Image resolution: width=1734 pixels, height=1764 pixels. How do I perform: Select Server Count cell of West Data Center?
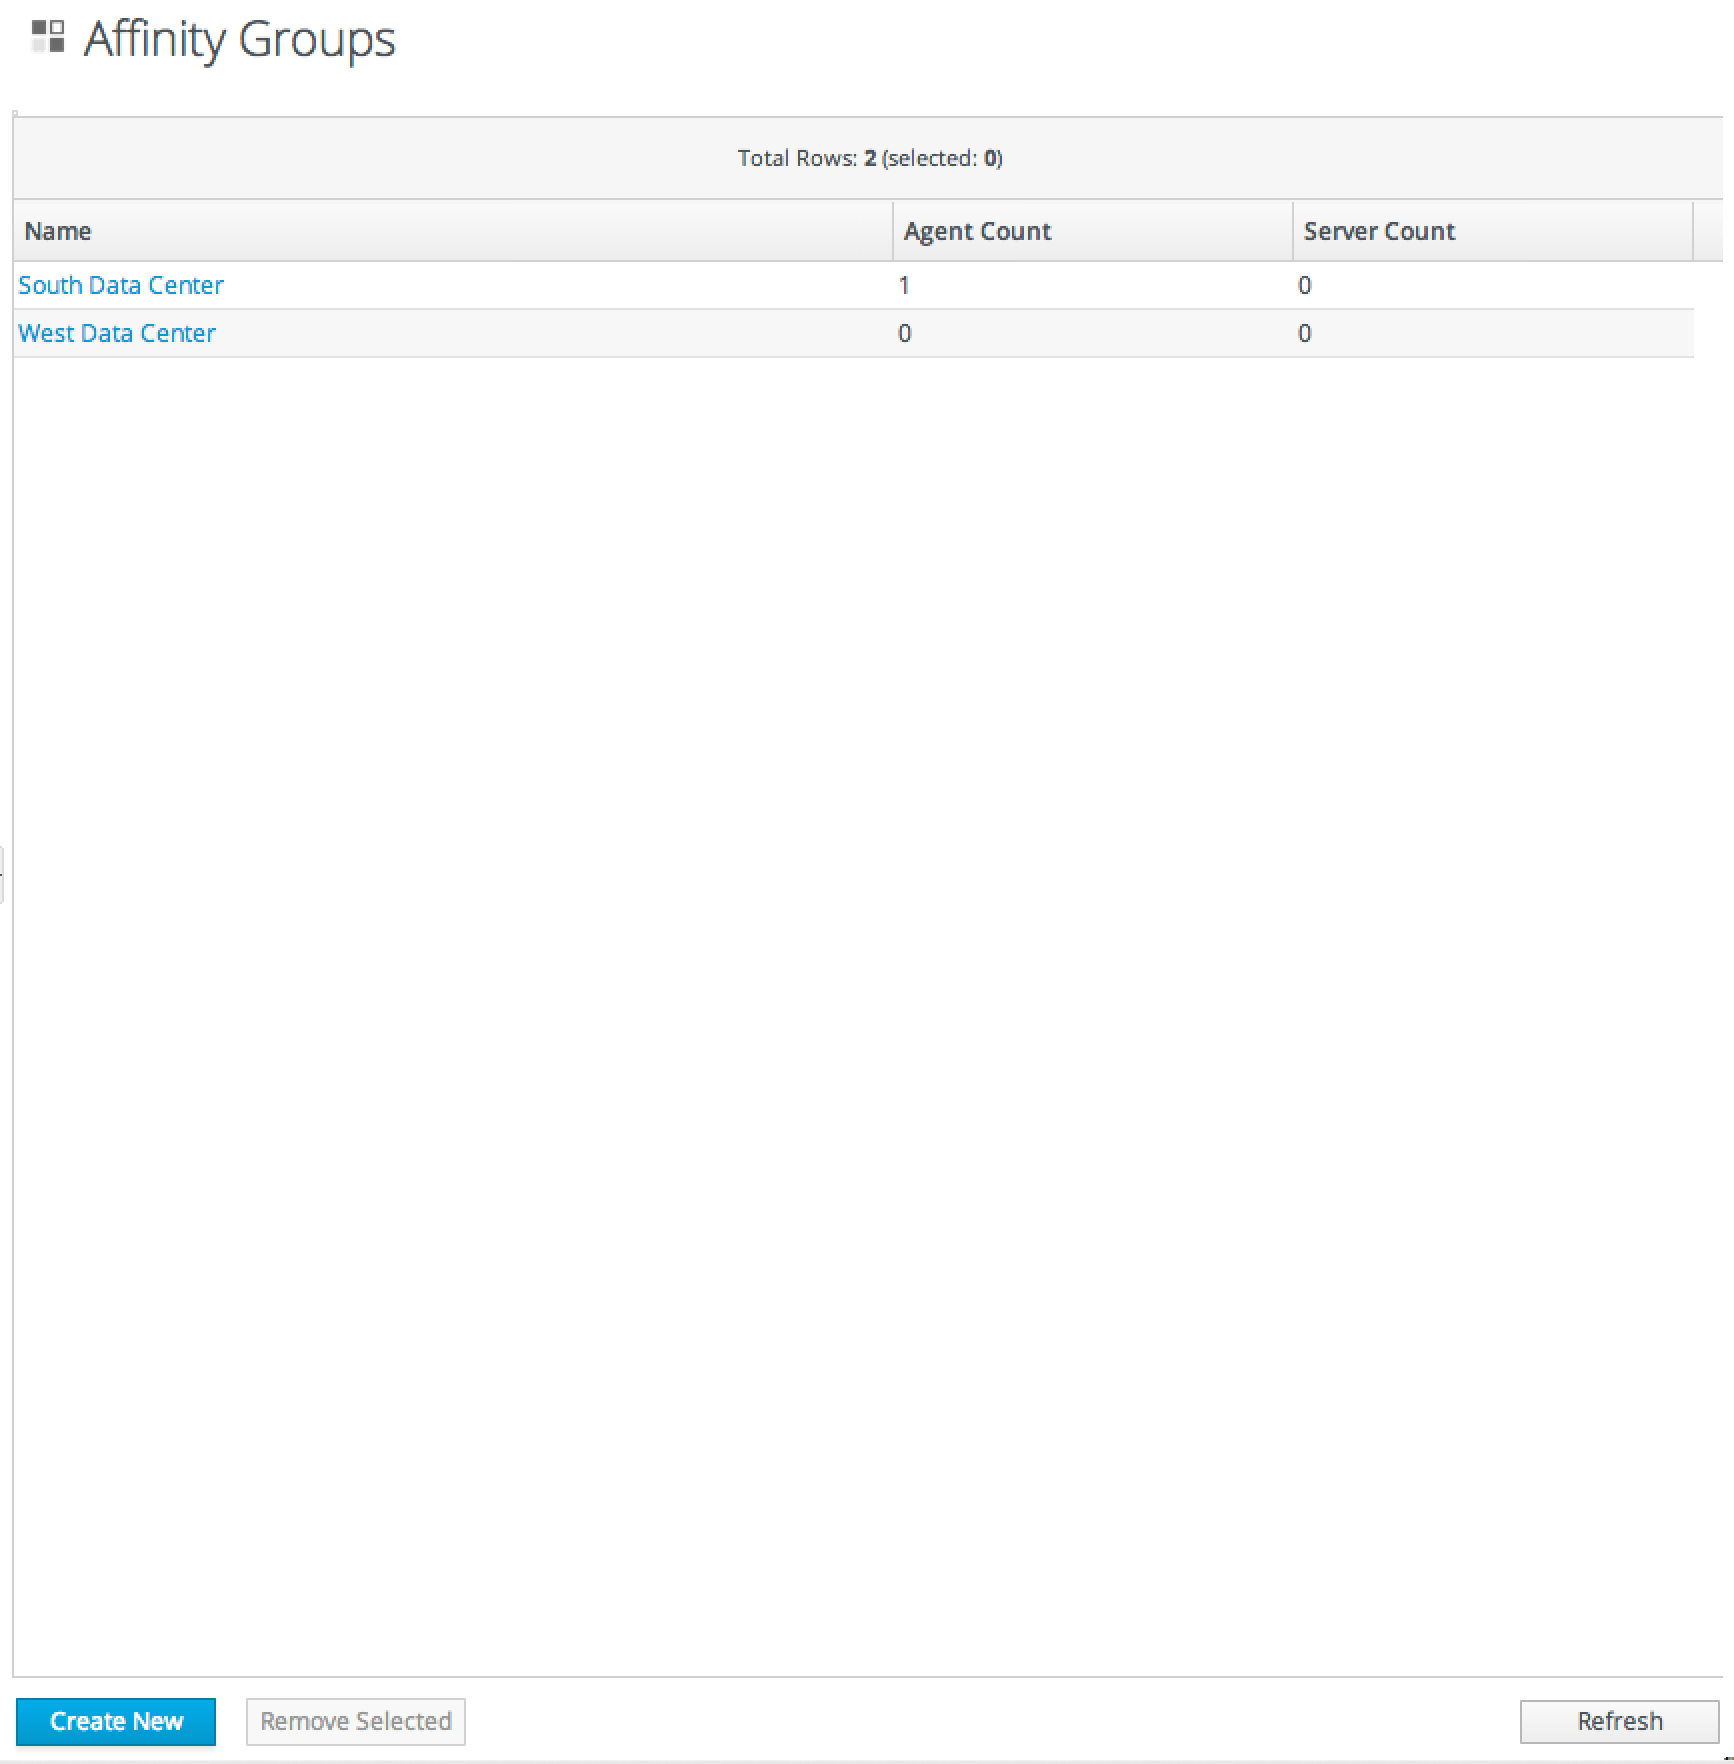(1493, 333)
